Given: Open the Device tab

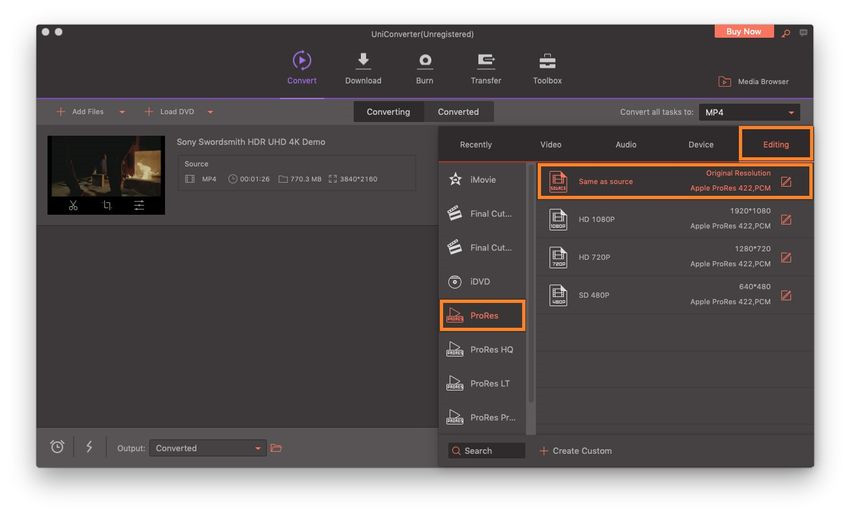Looking at the screenshot, I should (x=701, y=145).
